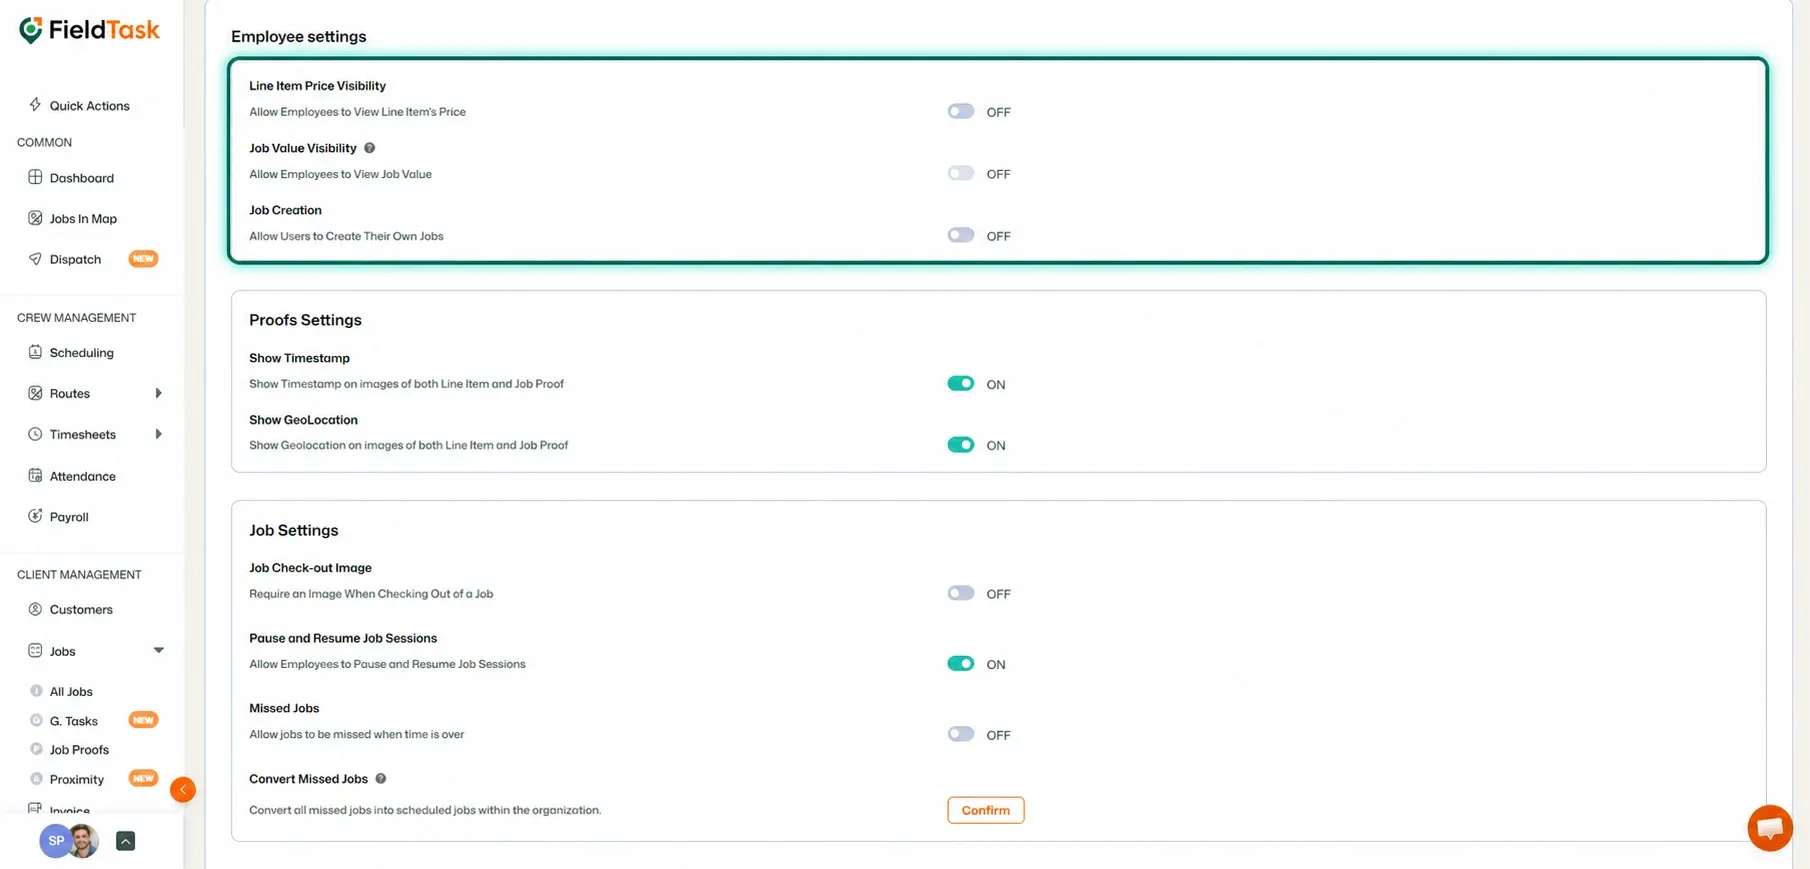Disable Show GeoLocation toggle

tap(961, 445)
